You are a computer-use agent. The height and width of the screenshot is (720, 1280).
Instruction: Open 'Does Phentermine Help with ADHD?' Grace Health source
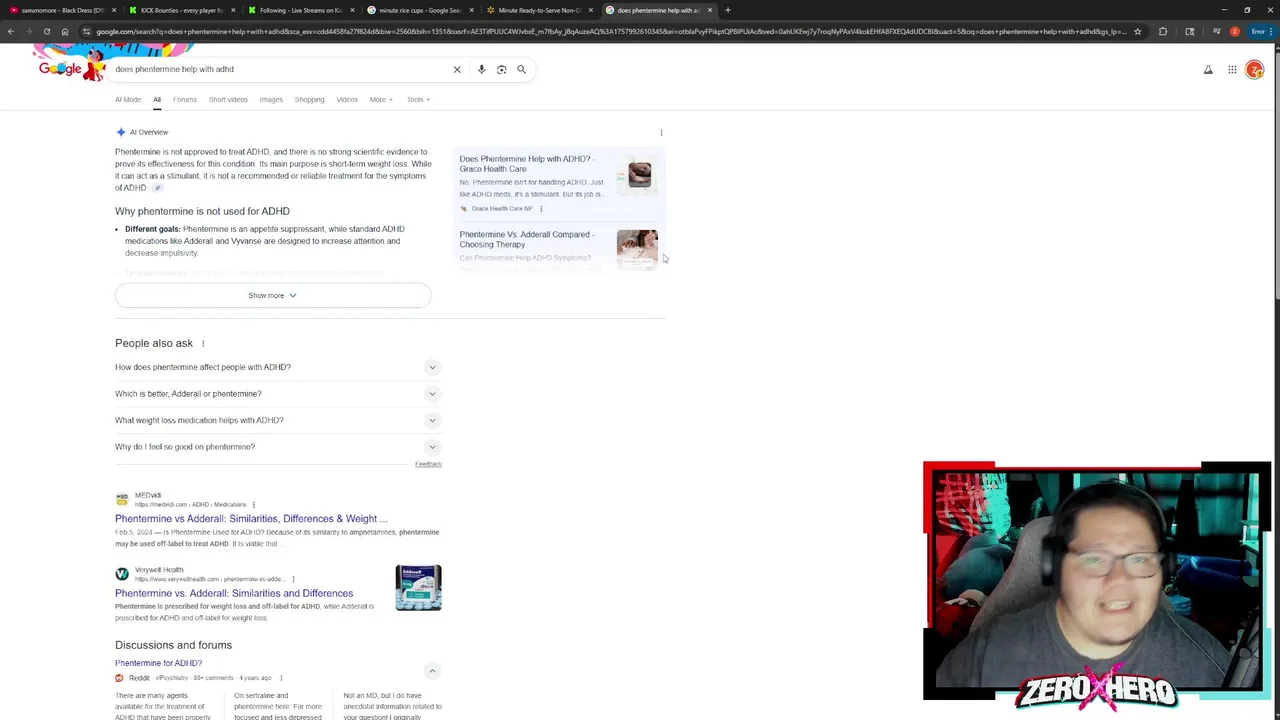click(x=527, y=163)
